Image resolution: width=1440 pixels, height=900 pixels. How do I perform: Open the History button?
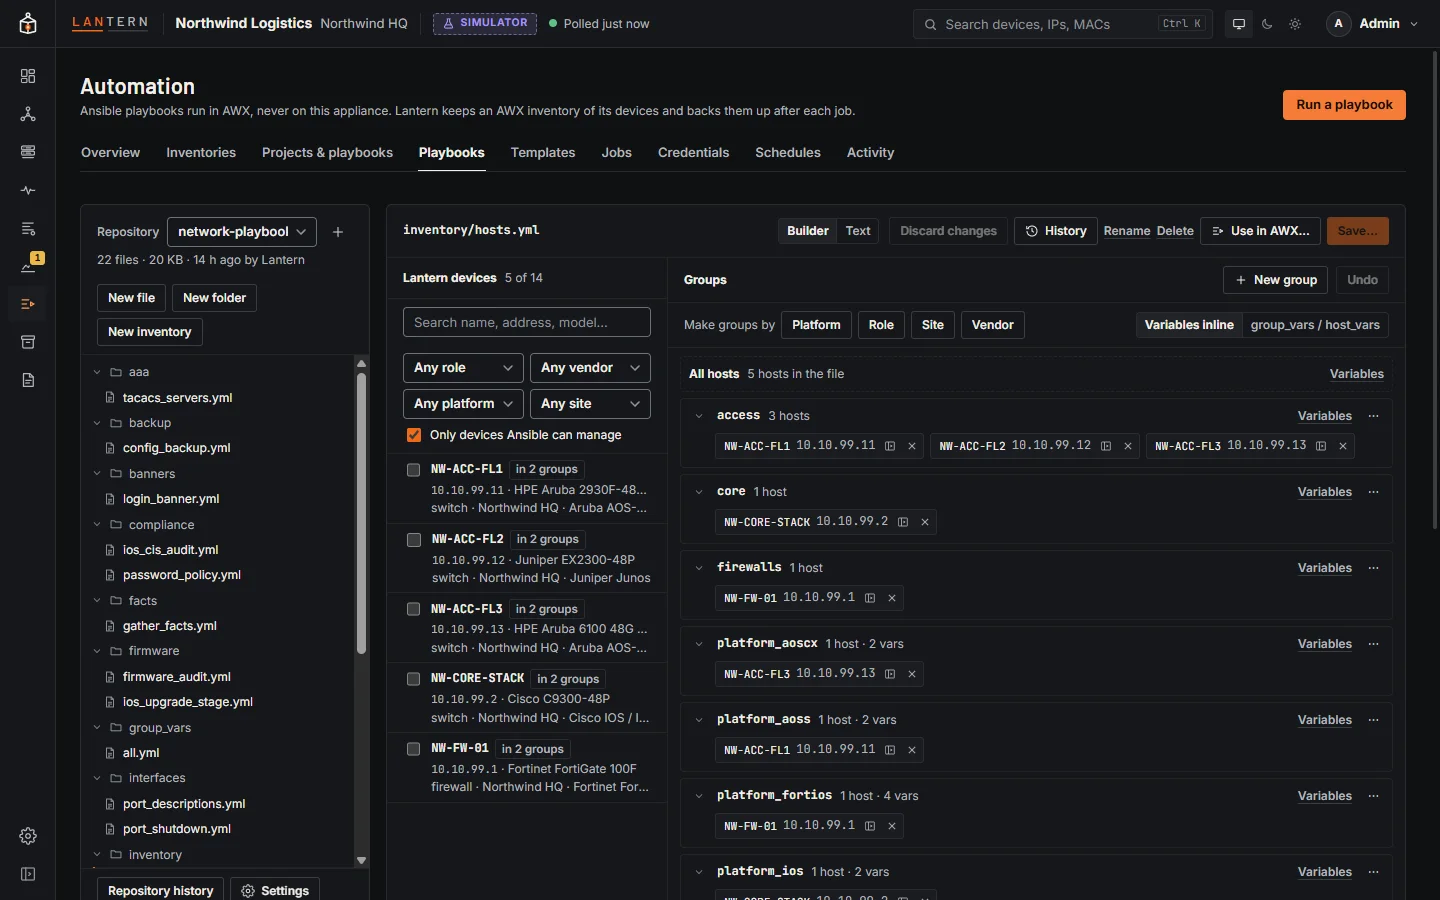(x=1056, y=231)
